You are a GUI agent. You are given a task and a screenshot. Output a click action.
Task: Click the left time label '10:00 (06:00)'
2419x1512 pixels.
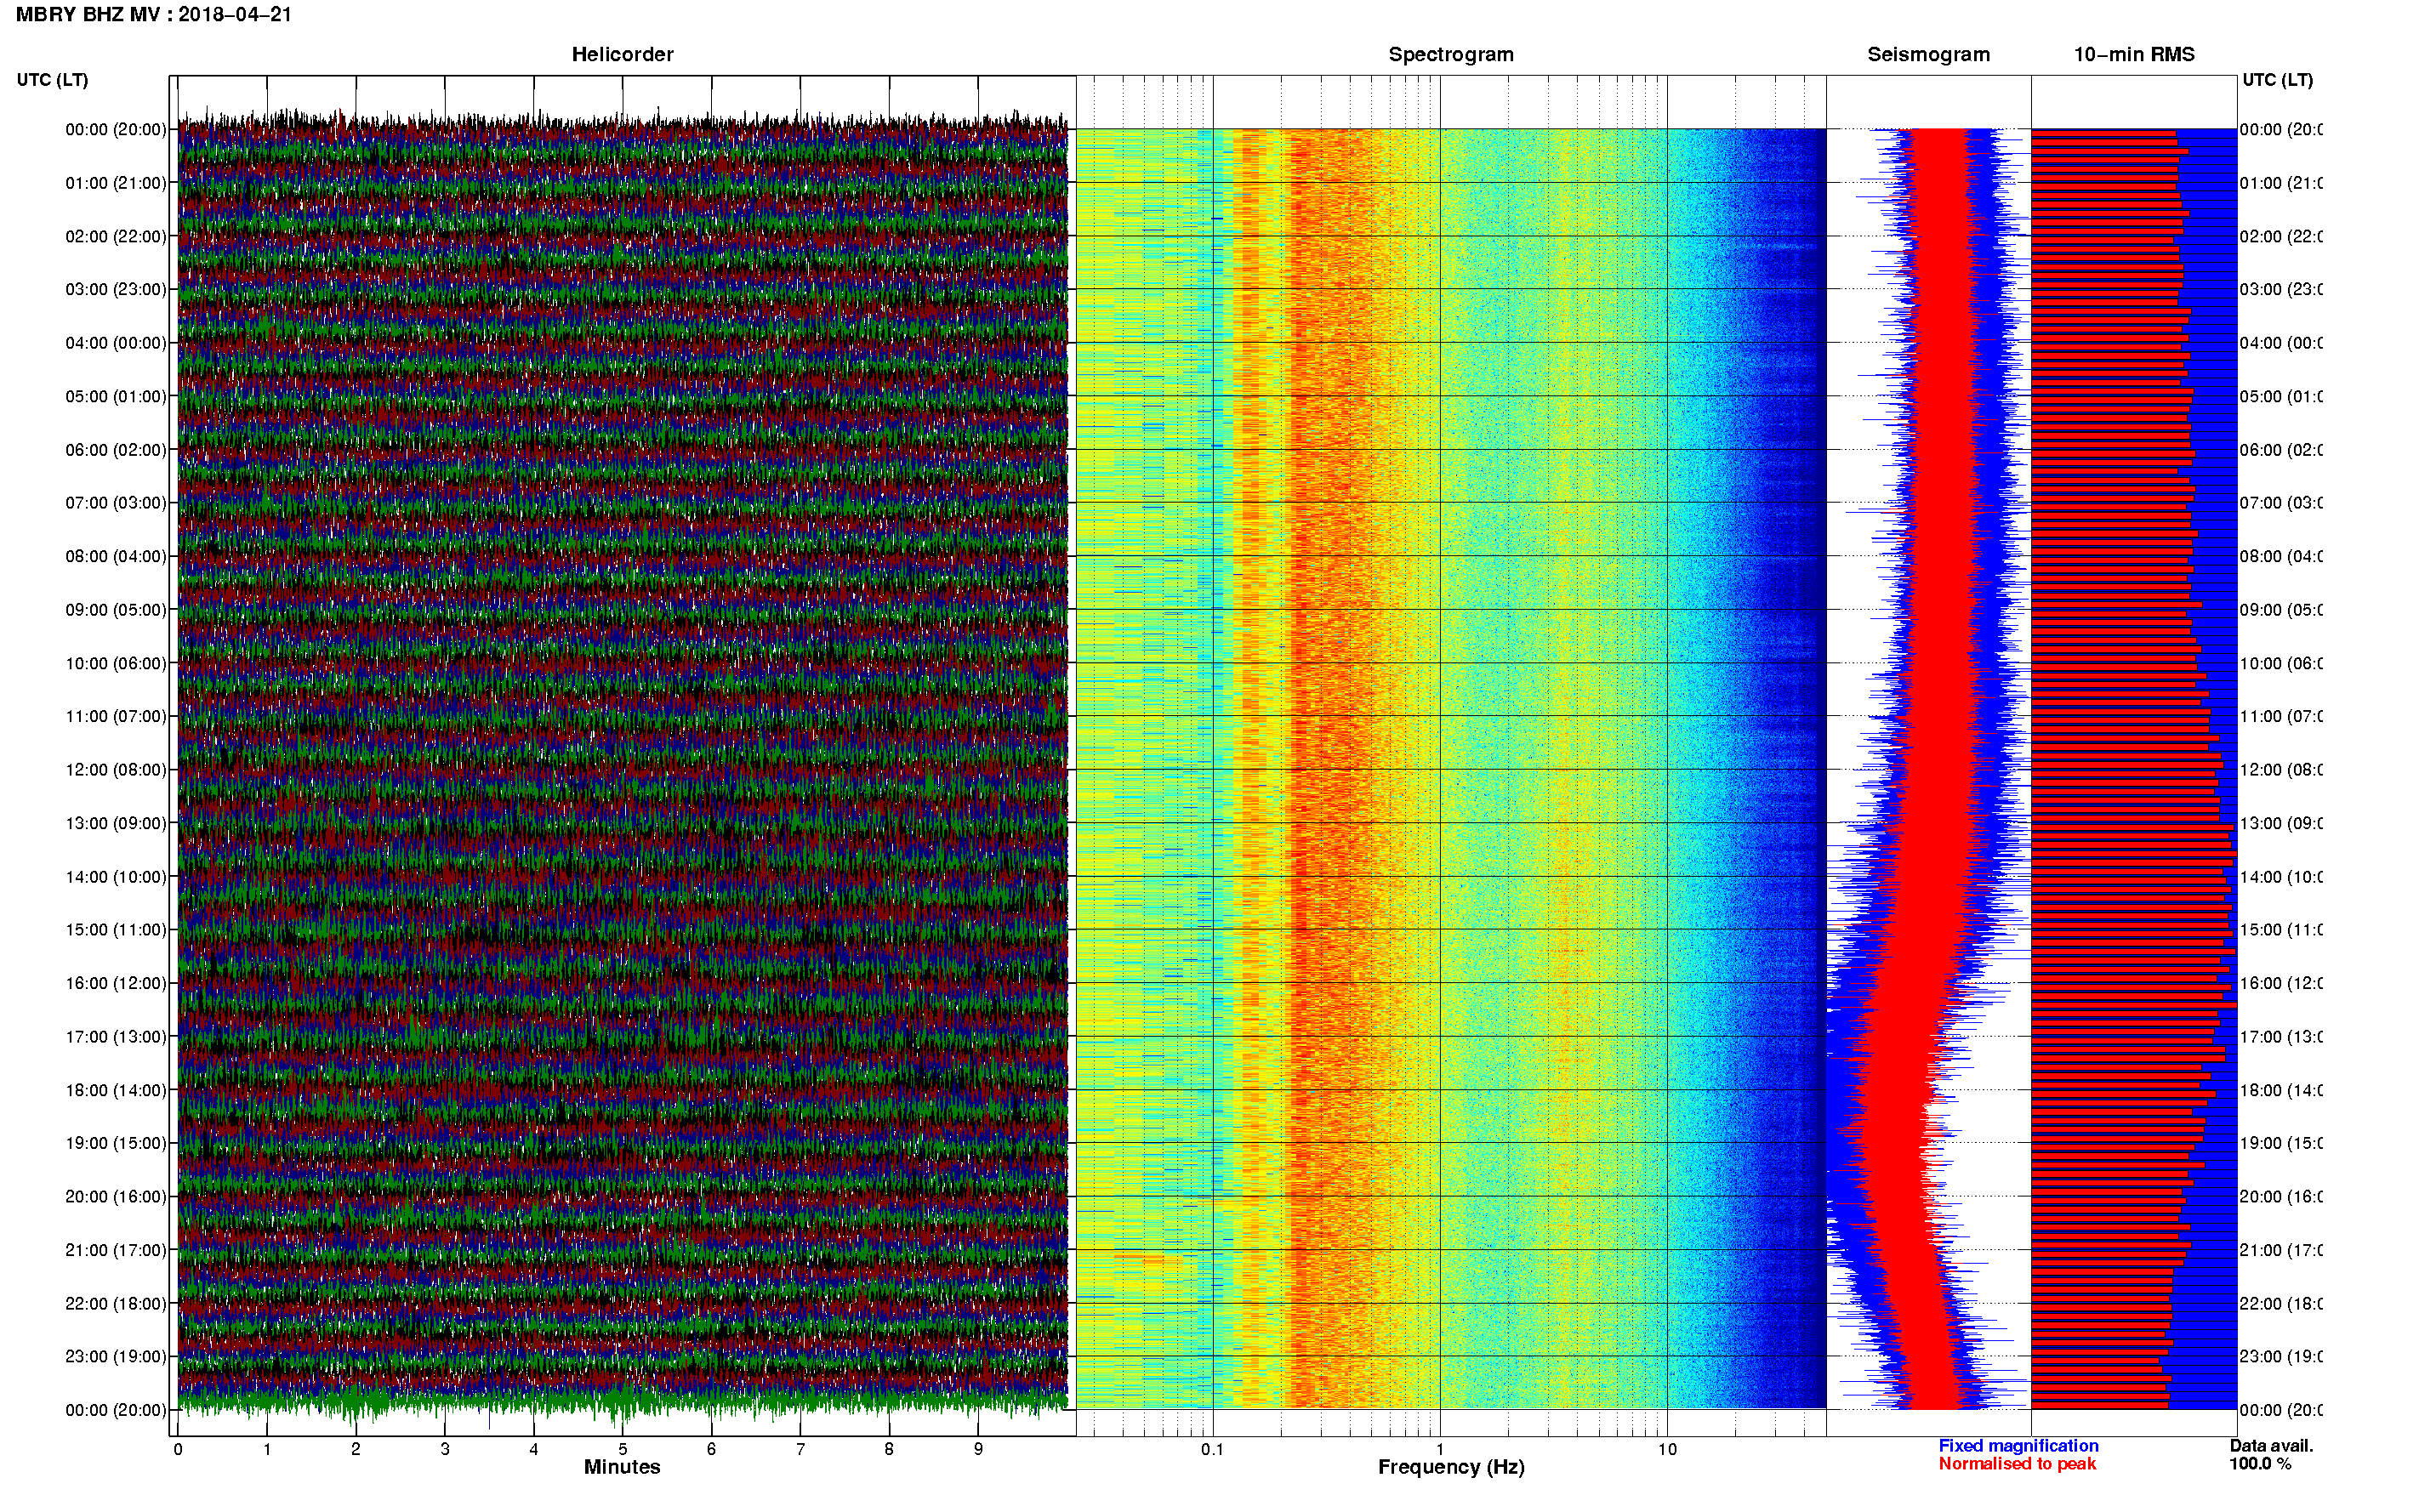point(116,663)
